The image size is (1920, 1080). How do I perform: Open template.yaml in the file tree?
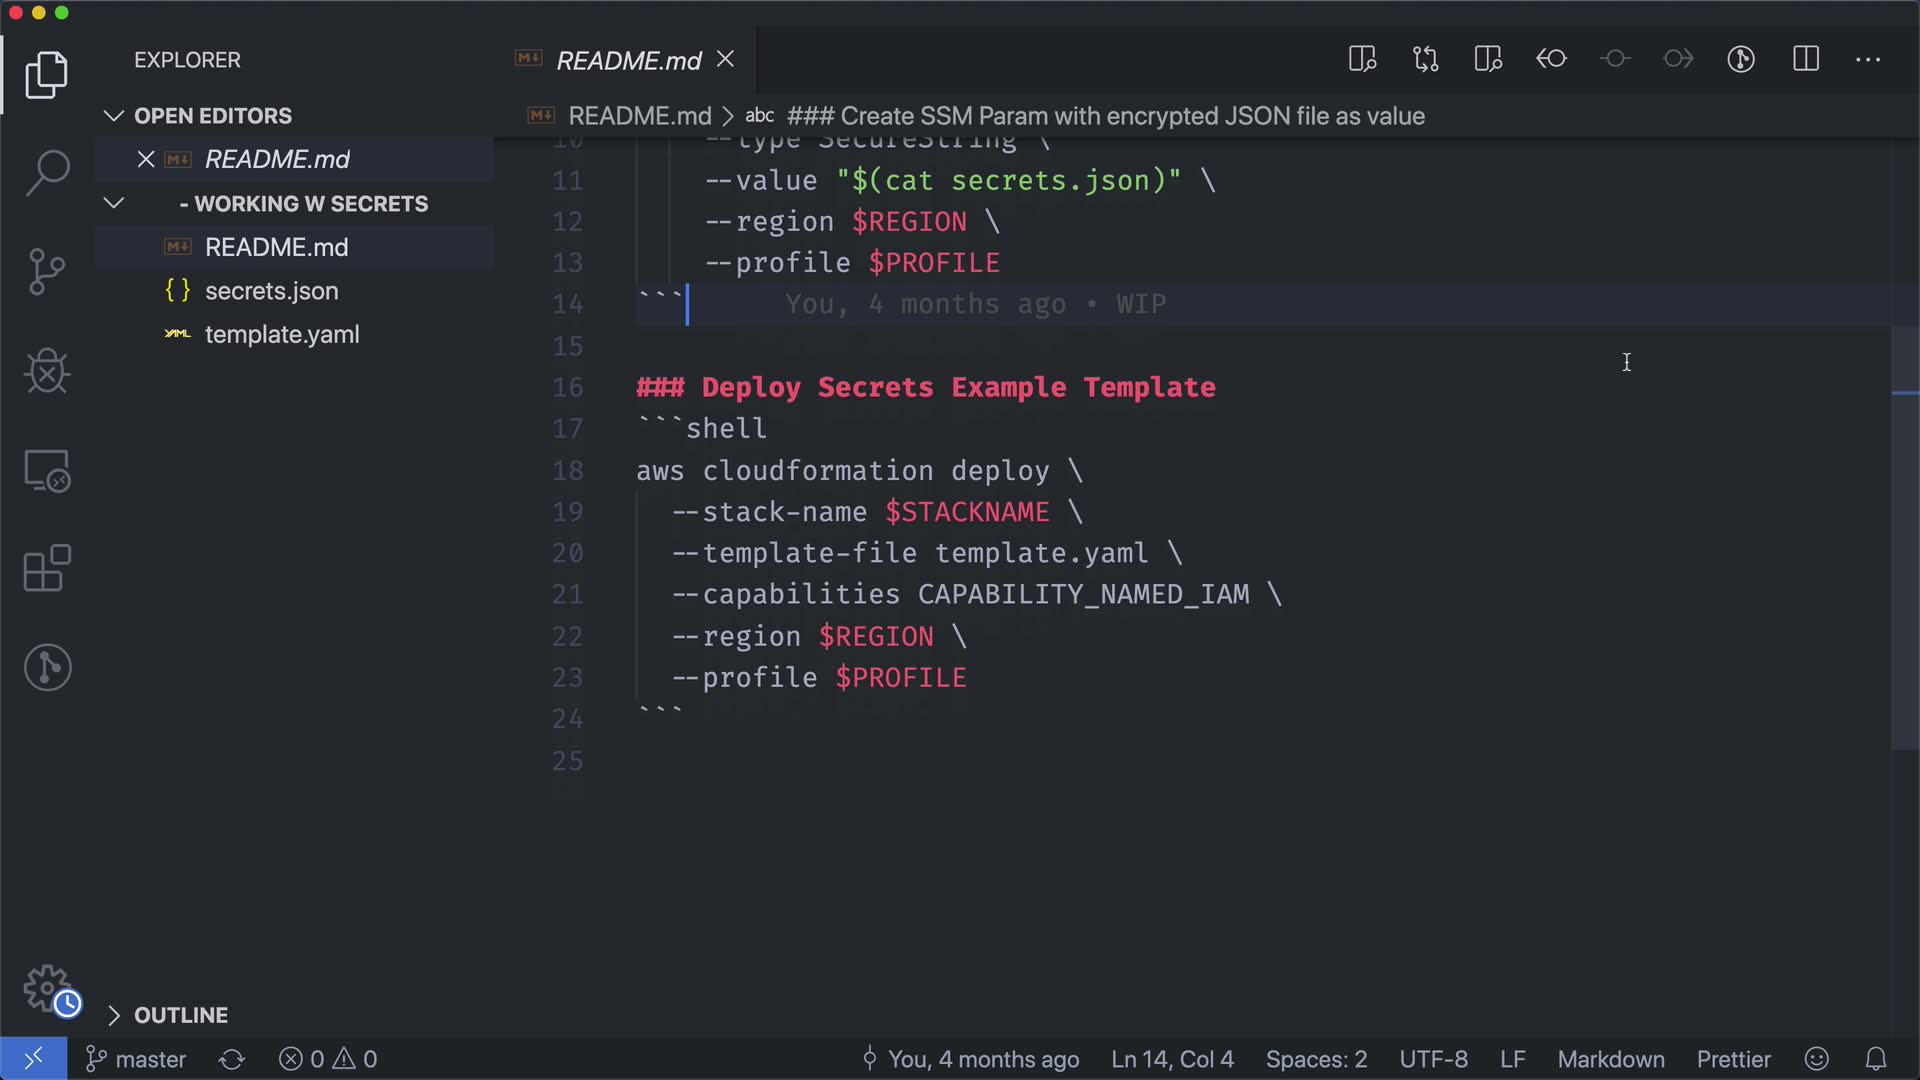tap(282, 335)
